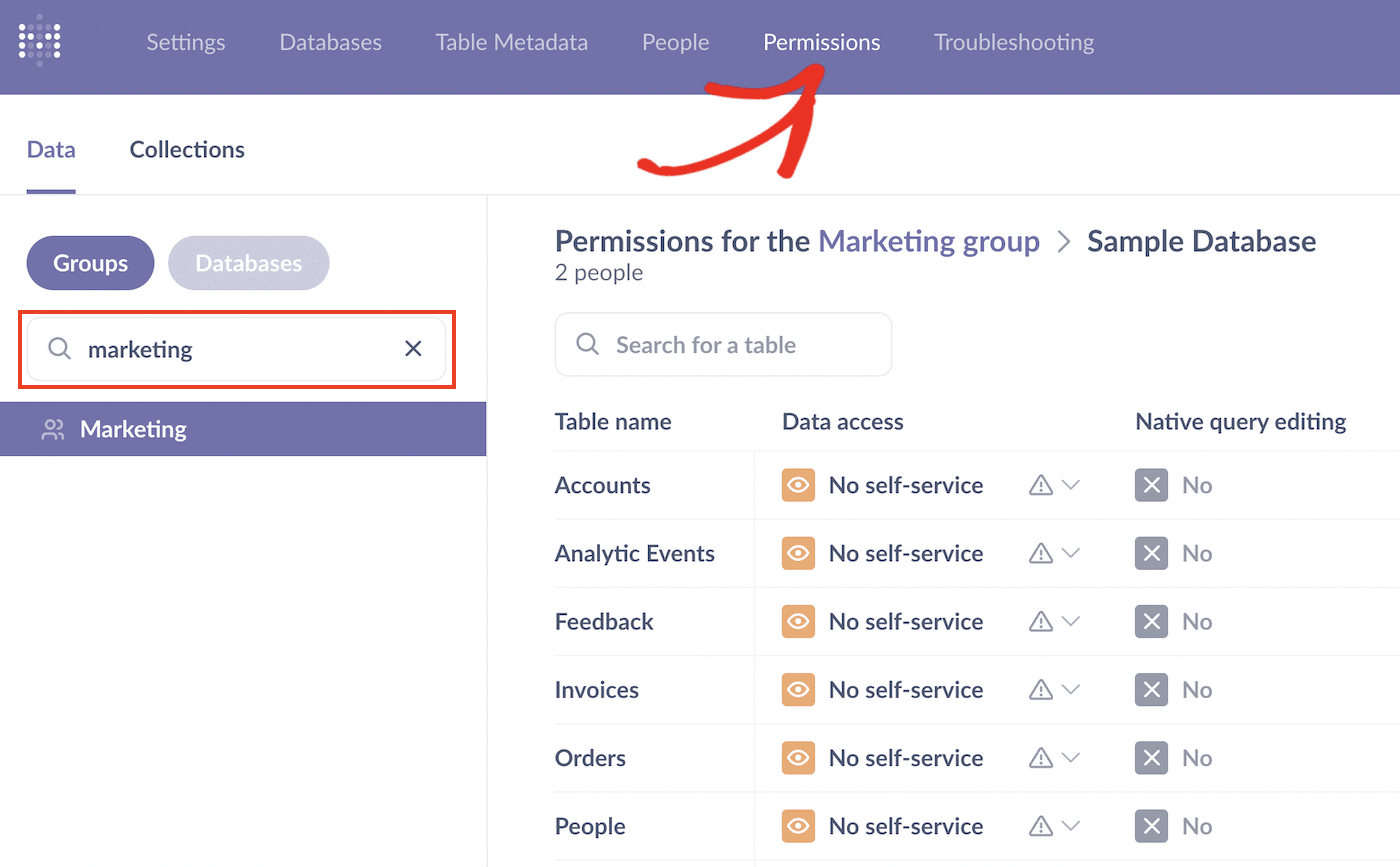This screenshot has height=867, width=1400.
Task: Clear the marketing search with the X icon
Action: (413, 348)
